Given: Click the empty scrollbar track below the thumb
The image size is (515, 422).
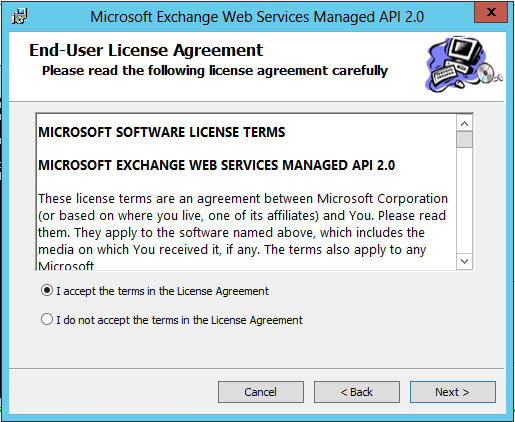Looking at the screenshot, I should click(464, 200).
